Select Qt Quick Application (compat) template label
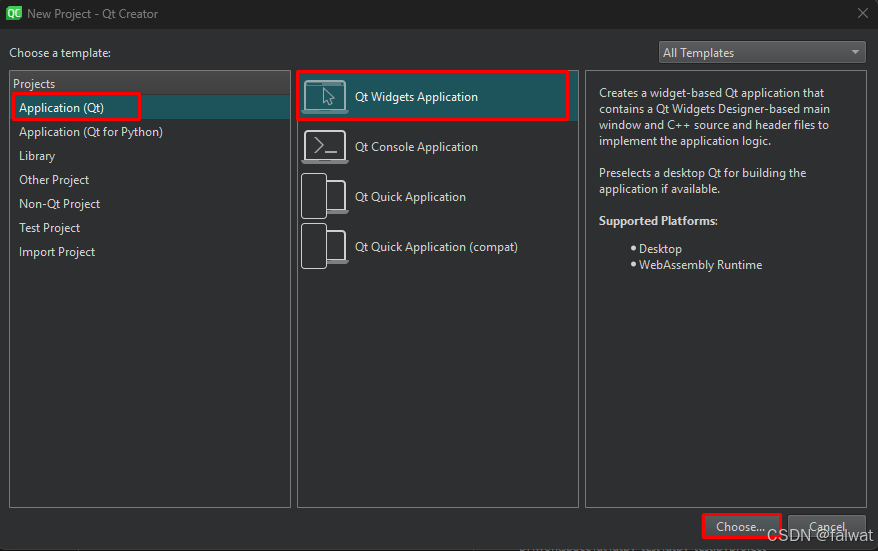 pos(436,247)
